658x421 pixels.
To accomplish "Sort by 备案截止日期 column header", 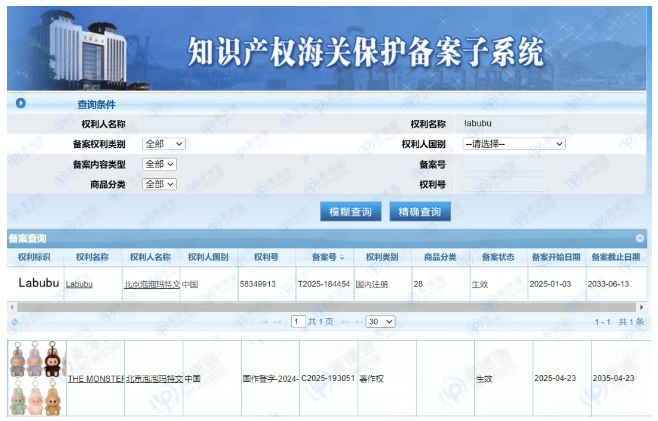I will pyautogui.click(x=616, y=257).
